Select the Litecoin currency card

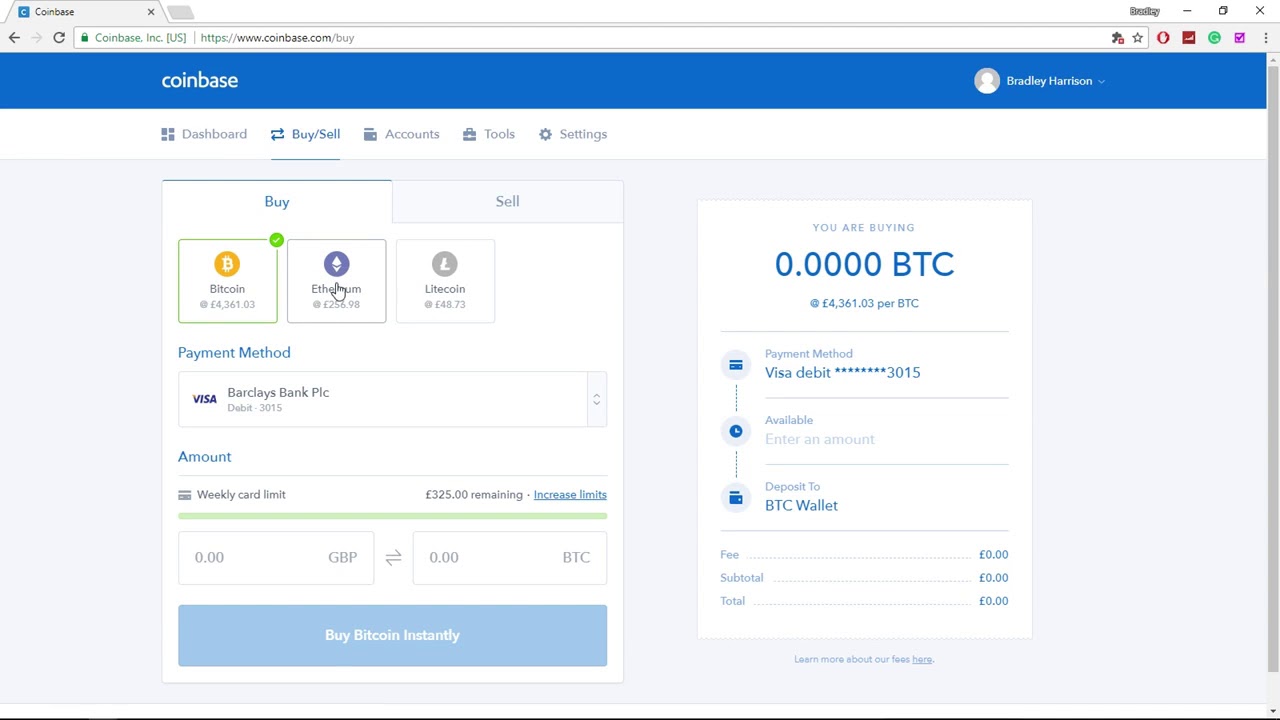pos(445,281)
